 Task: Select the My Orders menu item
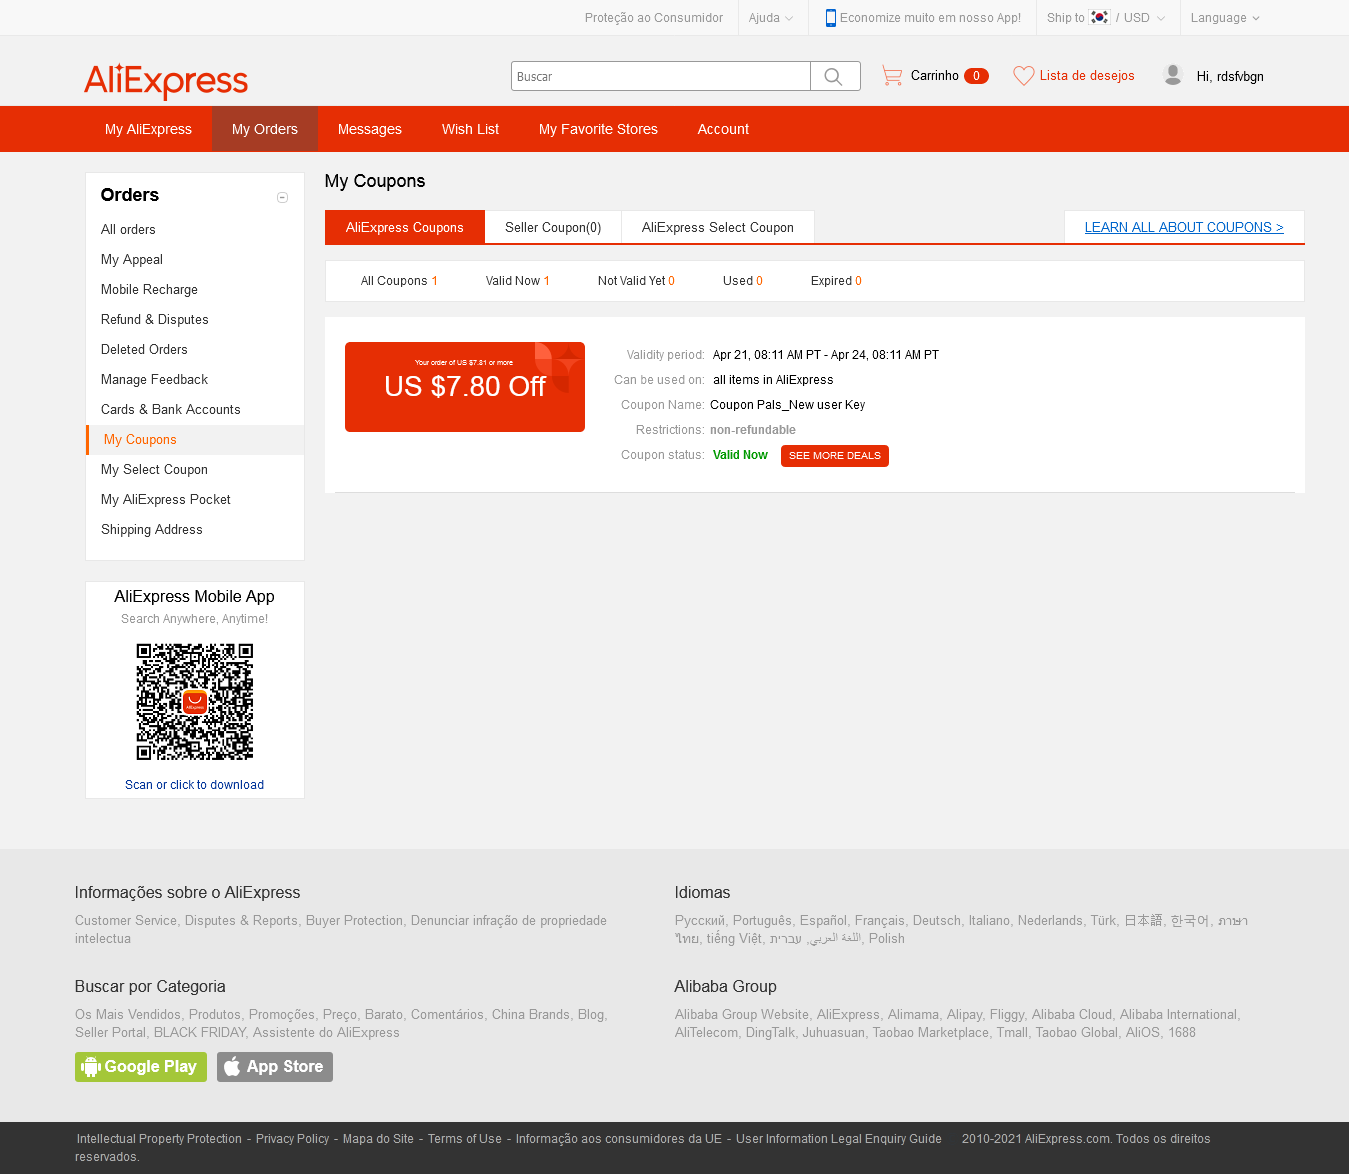(x=265, y=129)
